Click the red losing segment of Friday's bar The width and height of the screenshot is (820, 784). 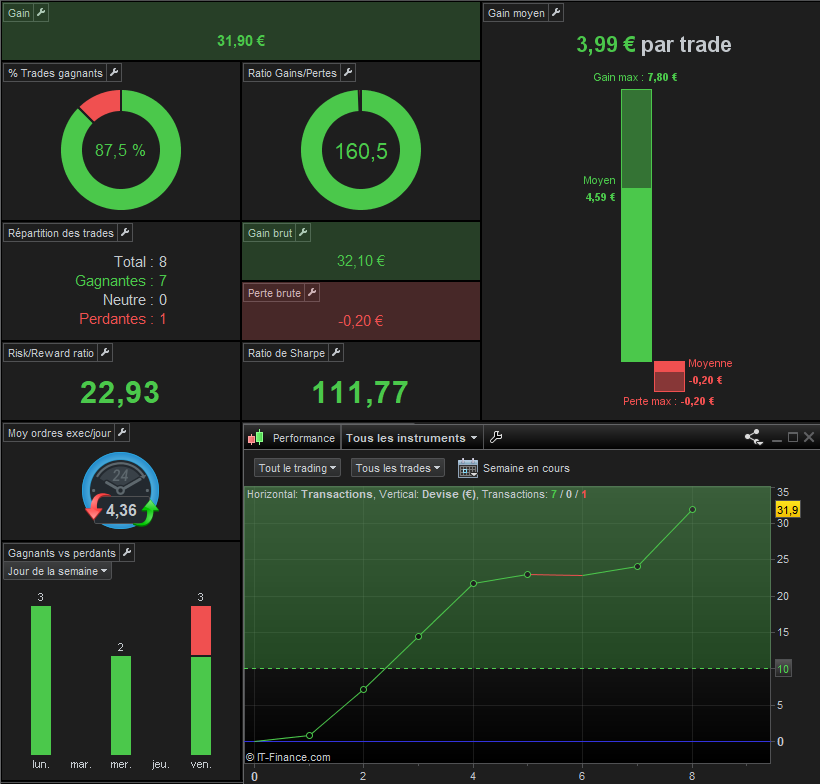[x=201, y=631]
